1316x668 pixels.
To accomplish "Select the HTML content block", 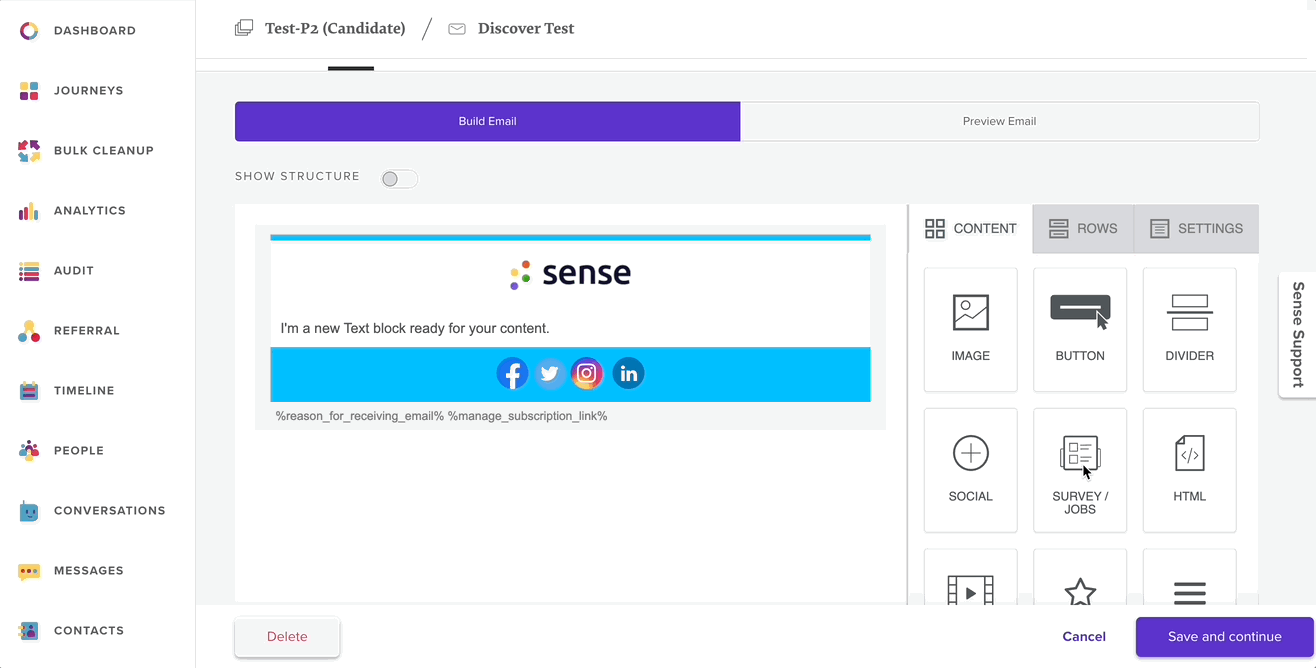I will coord(1190,470).
